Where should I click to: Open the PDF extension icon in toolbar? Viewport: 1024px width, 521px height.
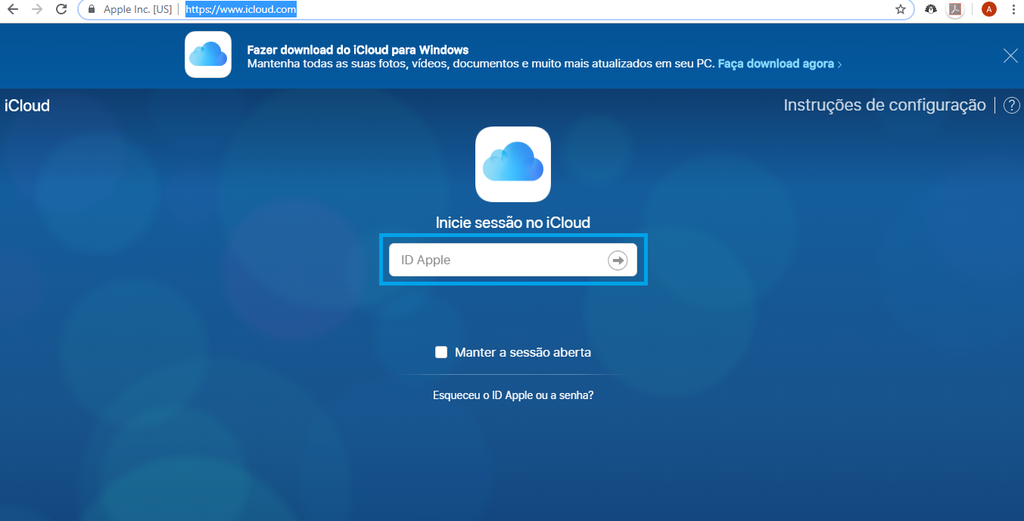955,9
